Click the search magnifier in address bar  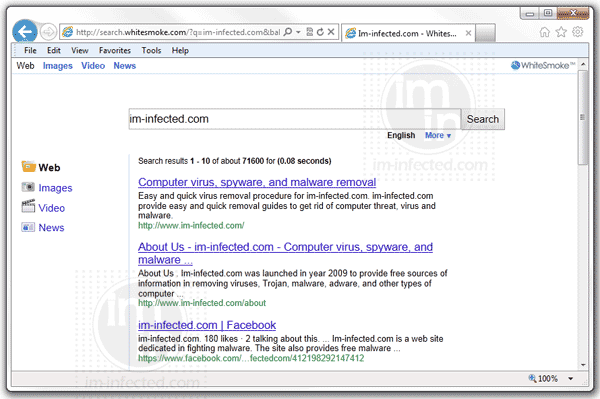coord(287,32)
